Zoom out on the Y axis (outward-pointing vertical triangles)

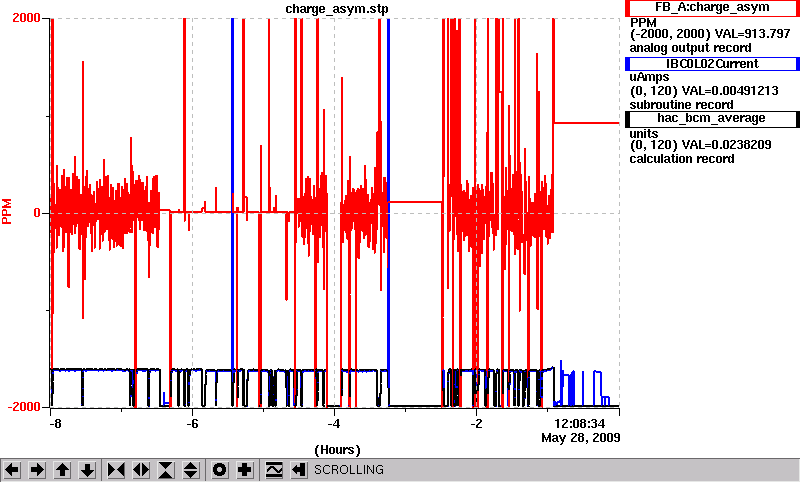(191, 469)
